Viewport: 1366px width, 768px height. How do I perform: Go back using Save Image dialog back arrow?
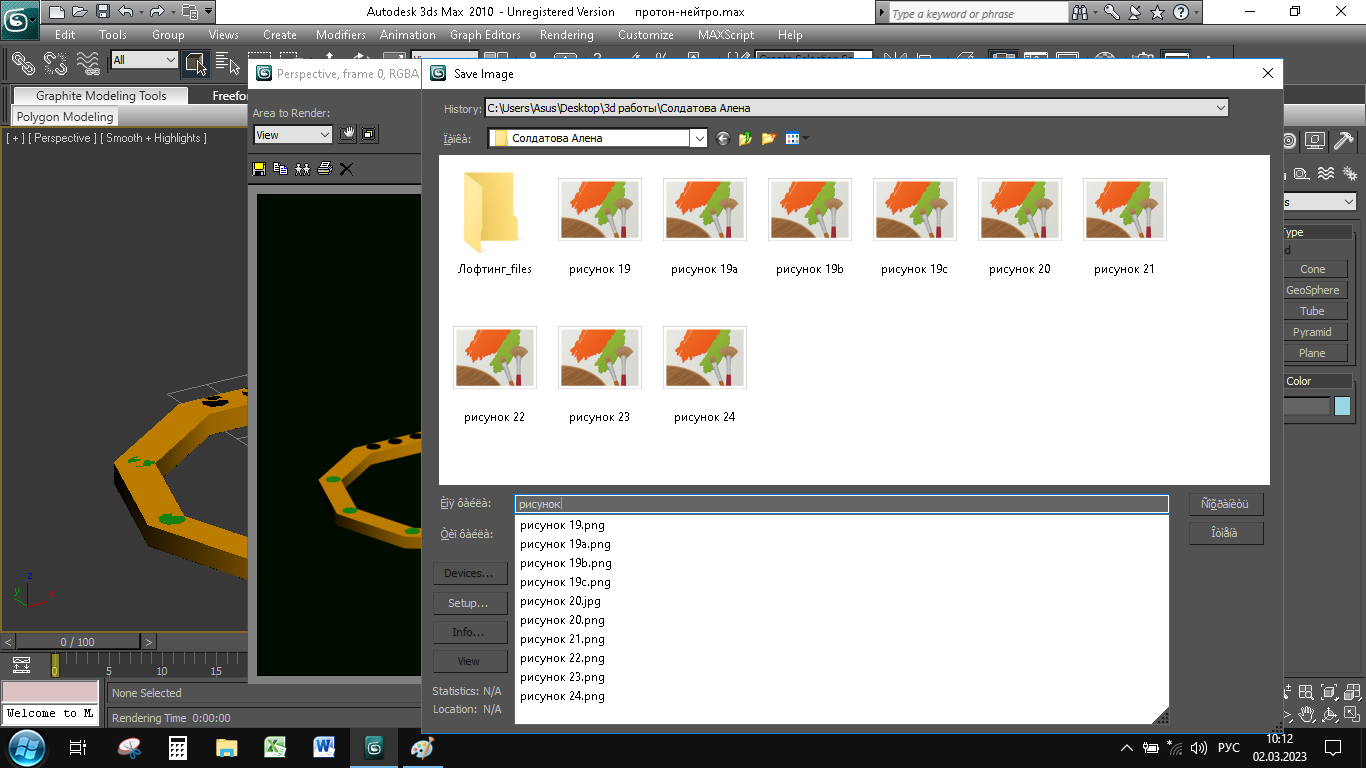click(723, 138)
